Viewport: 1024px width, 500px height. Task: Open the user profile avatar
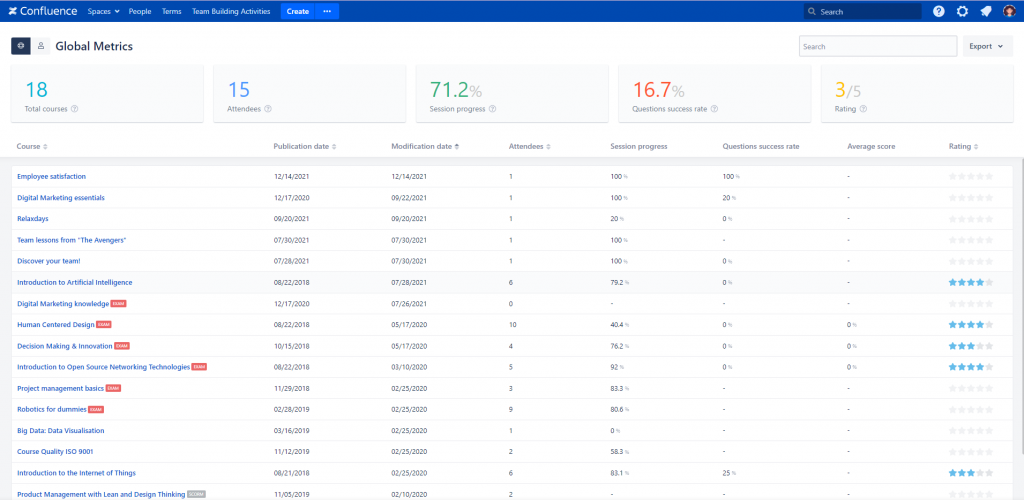(1009, 11)
